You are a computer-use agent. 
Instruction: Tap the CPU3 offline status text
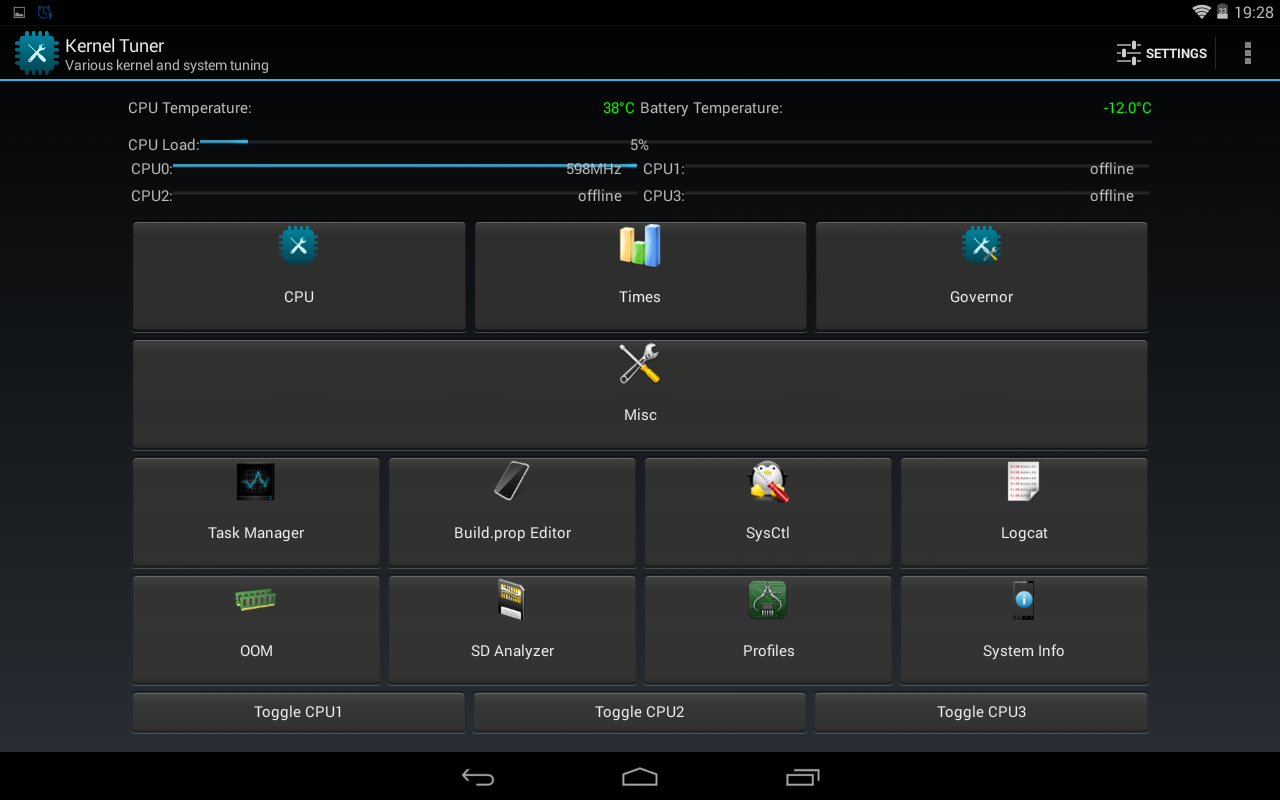pyautogui.click(x=1112, y=196)
